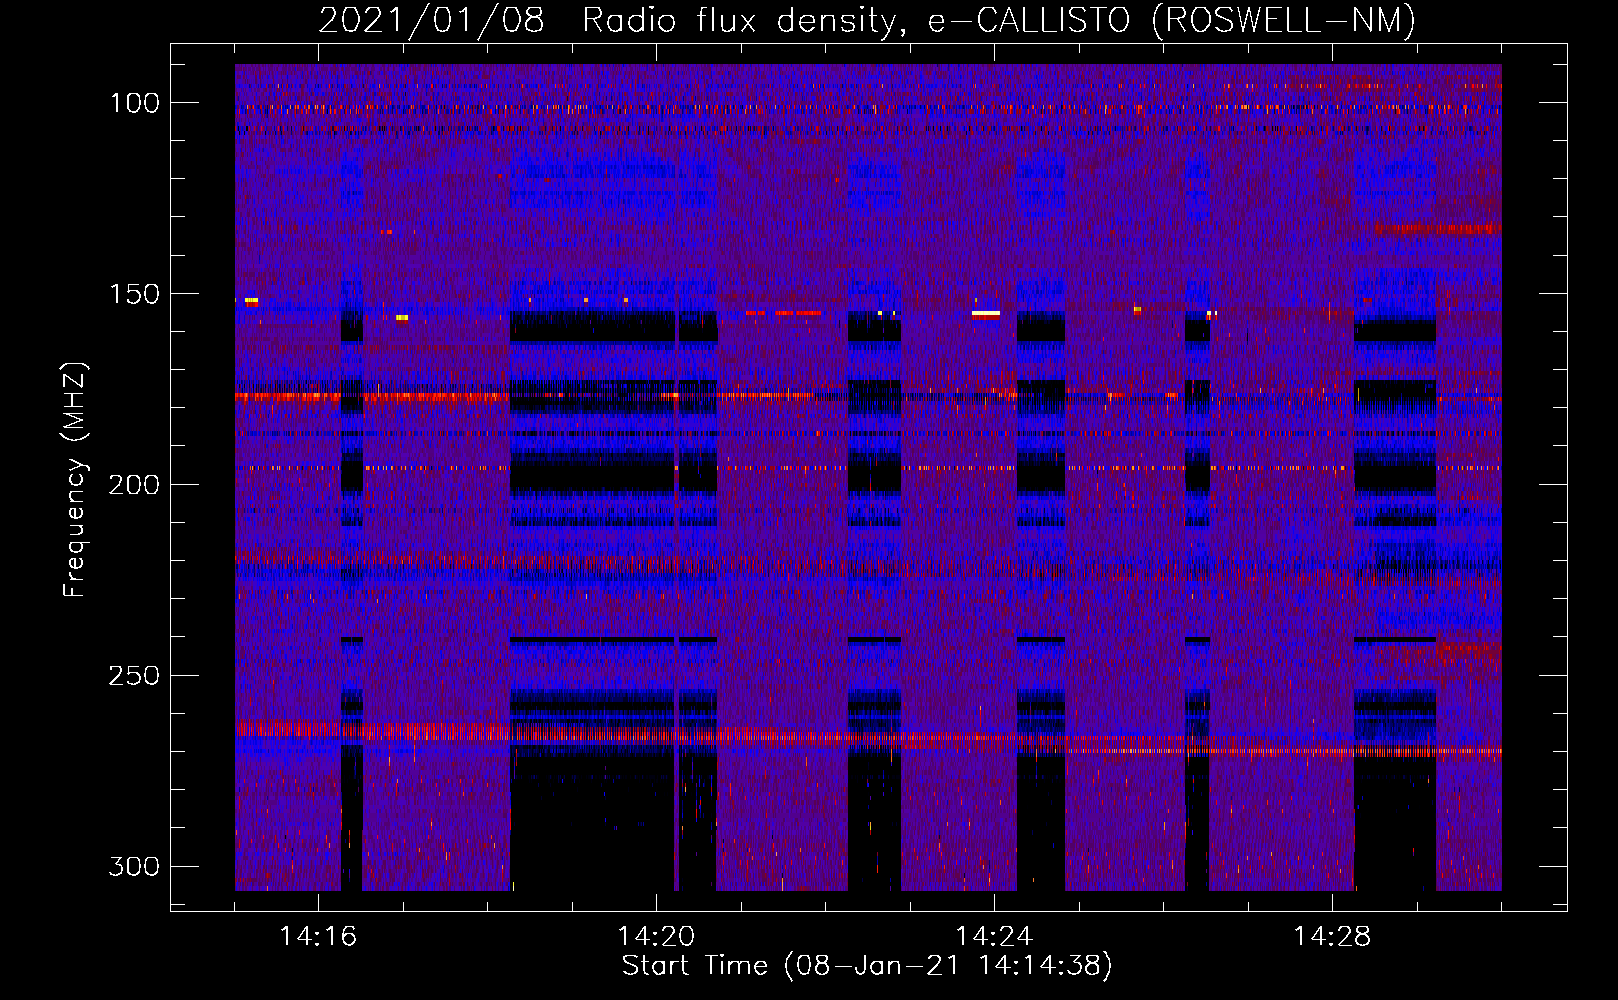Click the 150 frequency tick label
This screenshot has height=1000, width=1618.
[135, 294]
